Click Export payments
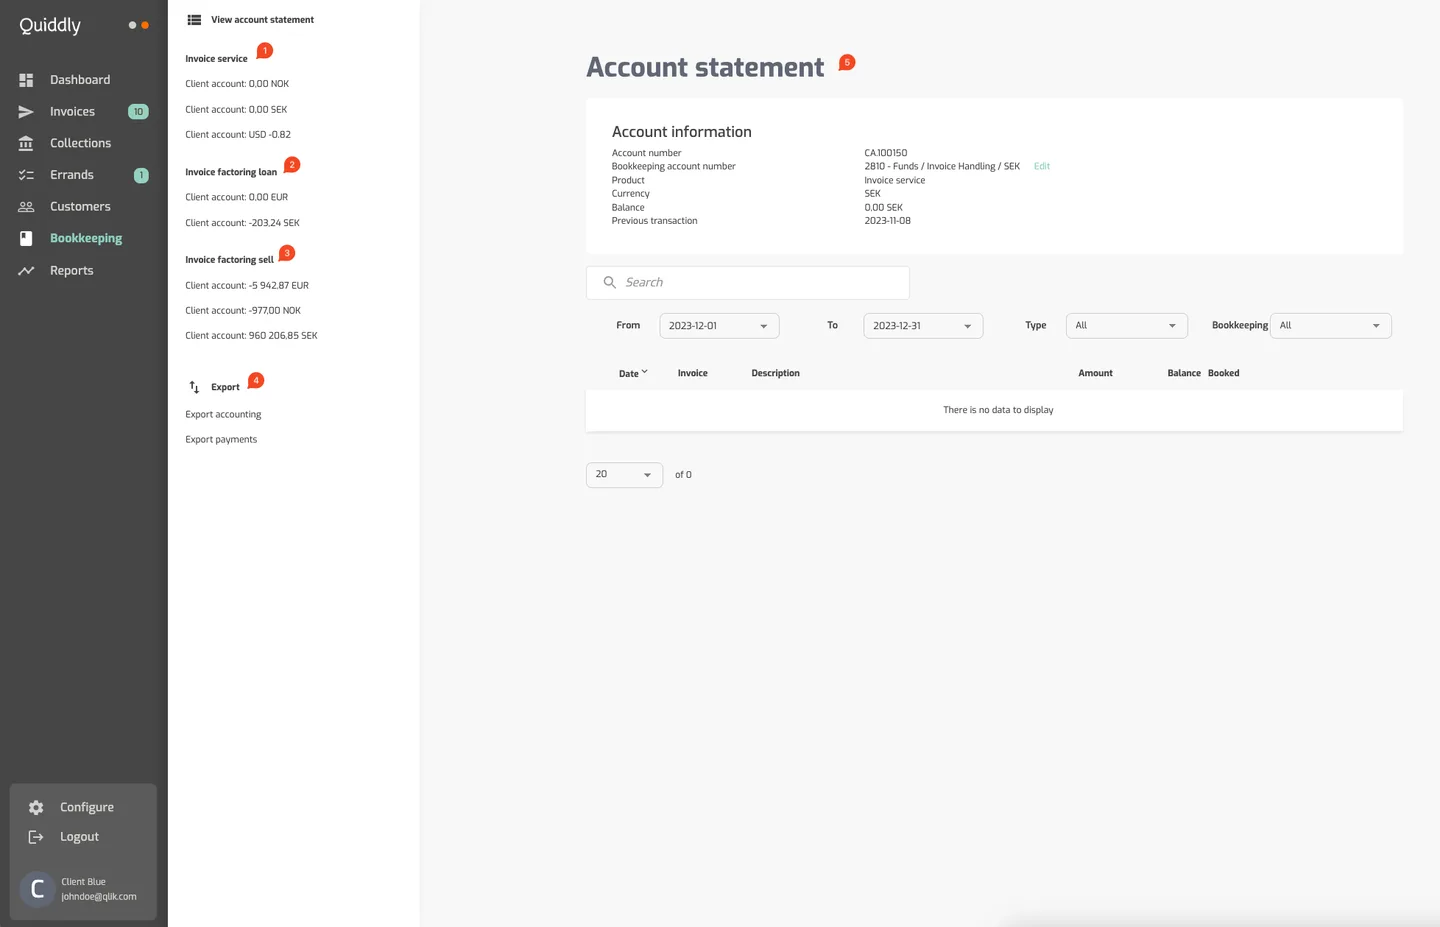The image size is (1440, 927). [221, 440]
